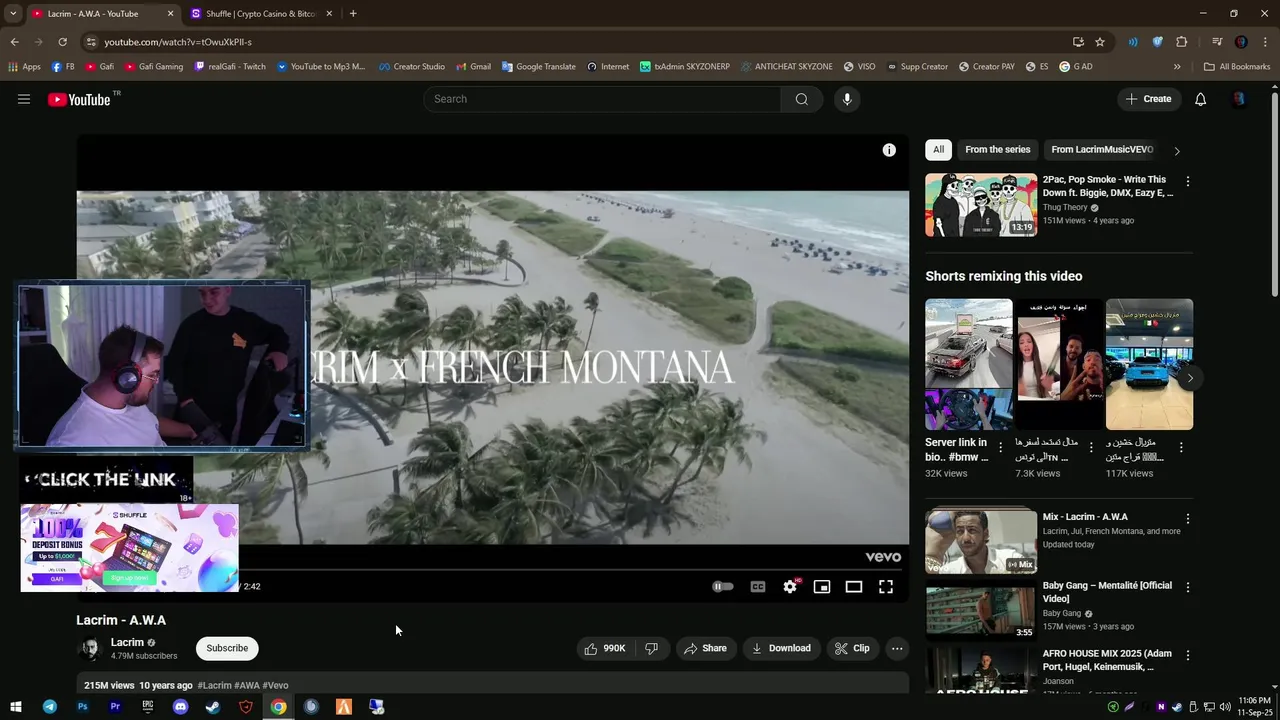Image resolution: width=1280 pixels, height=720 pixels.
Task: Click the search magnifier button
Action: tap(802, 99)
